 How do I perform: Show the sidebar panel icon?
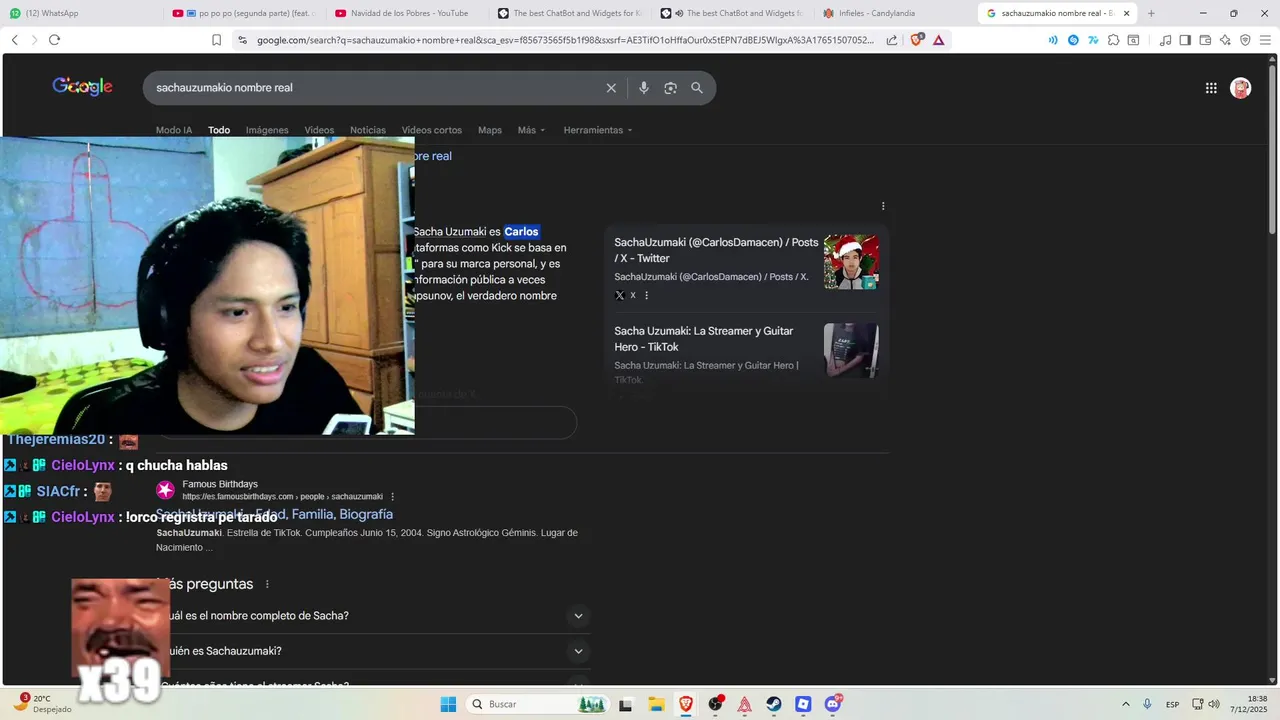[1185, 40]
